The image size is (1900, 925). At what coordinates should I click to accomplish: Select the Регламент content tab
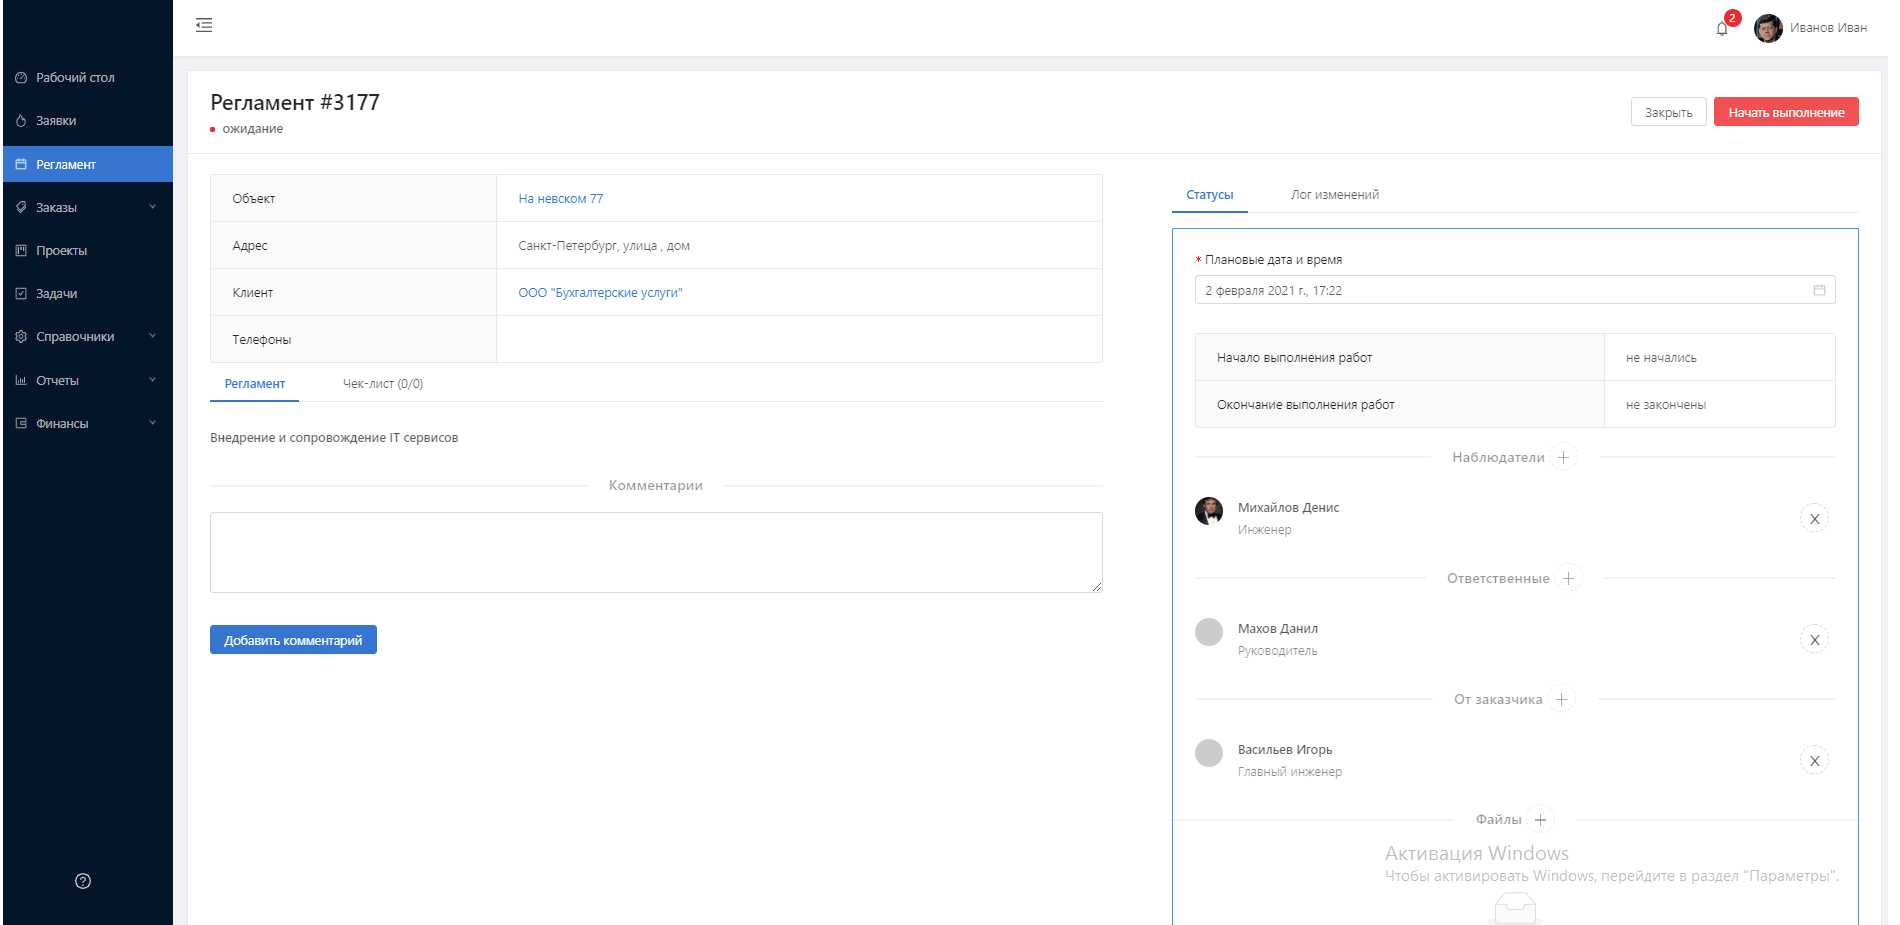[255, 384]
